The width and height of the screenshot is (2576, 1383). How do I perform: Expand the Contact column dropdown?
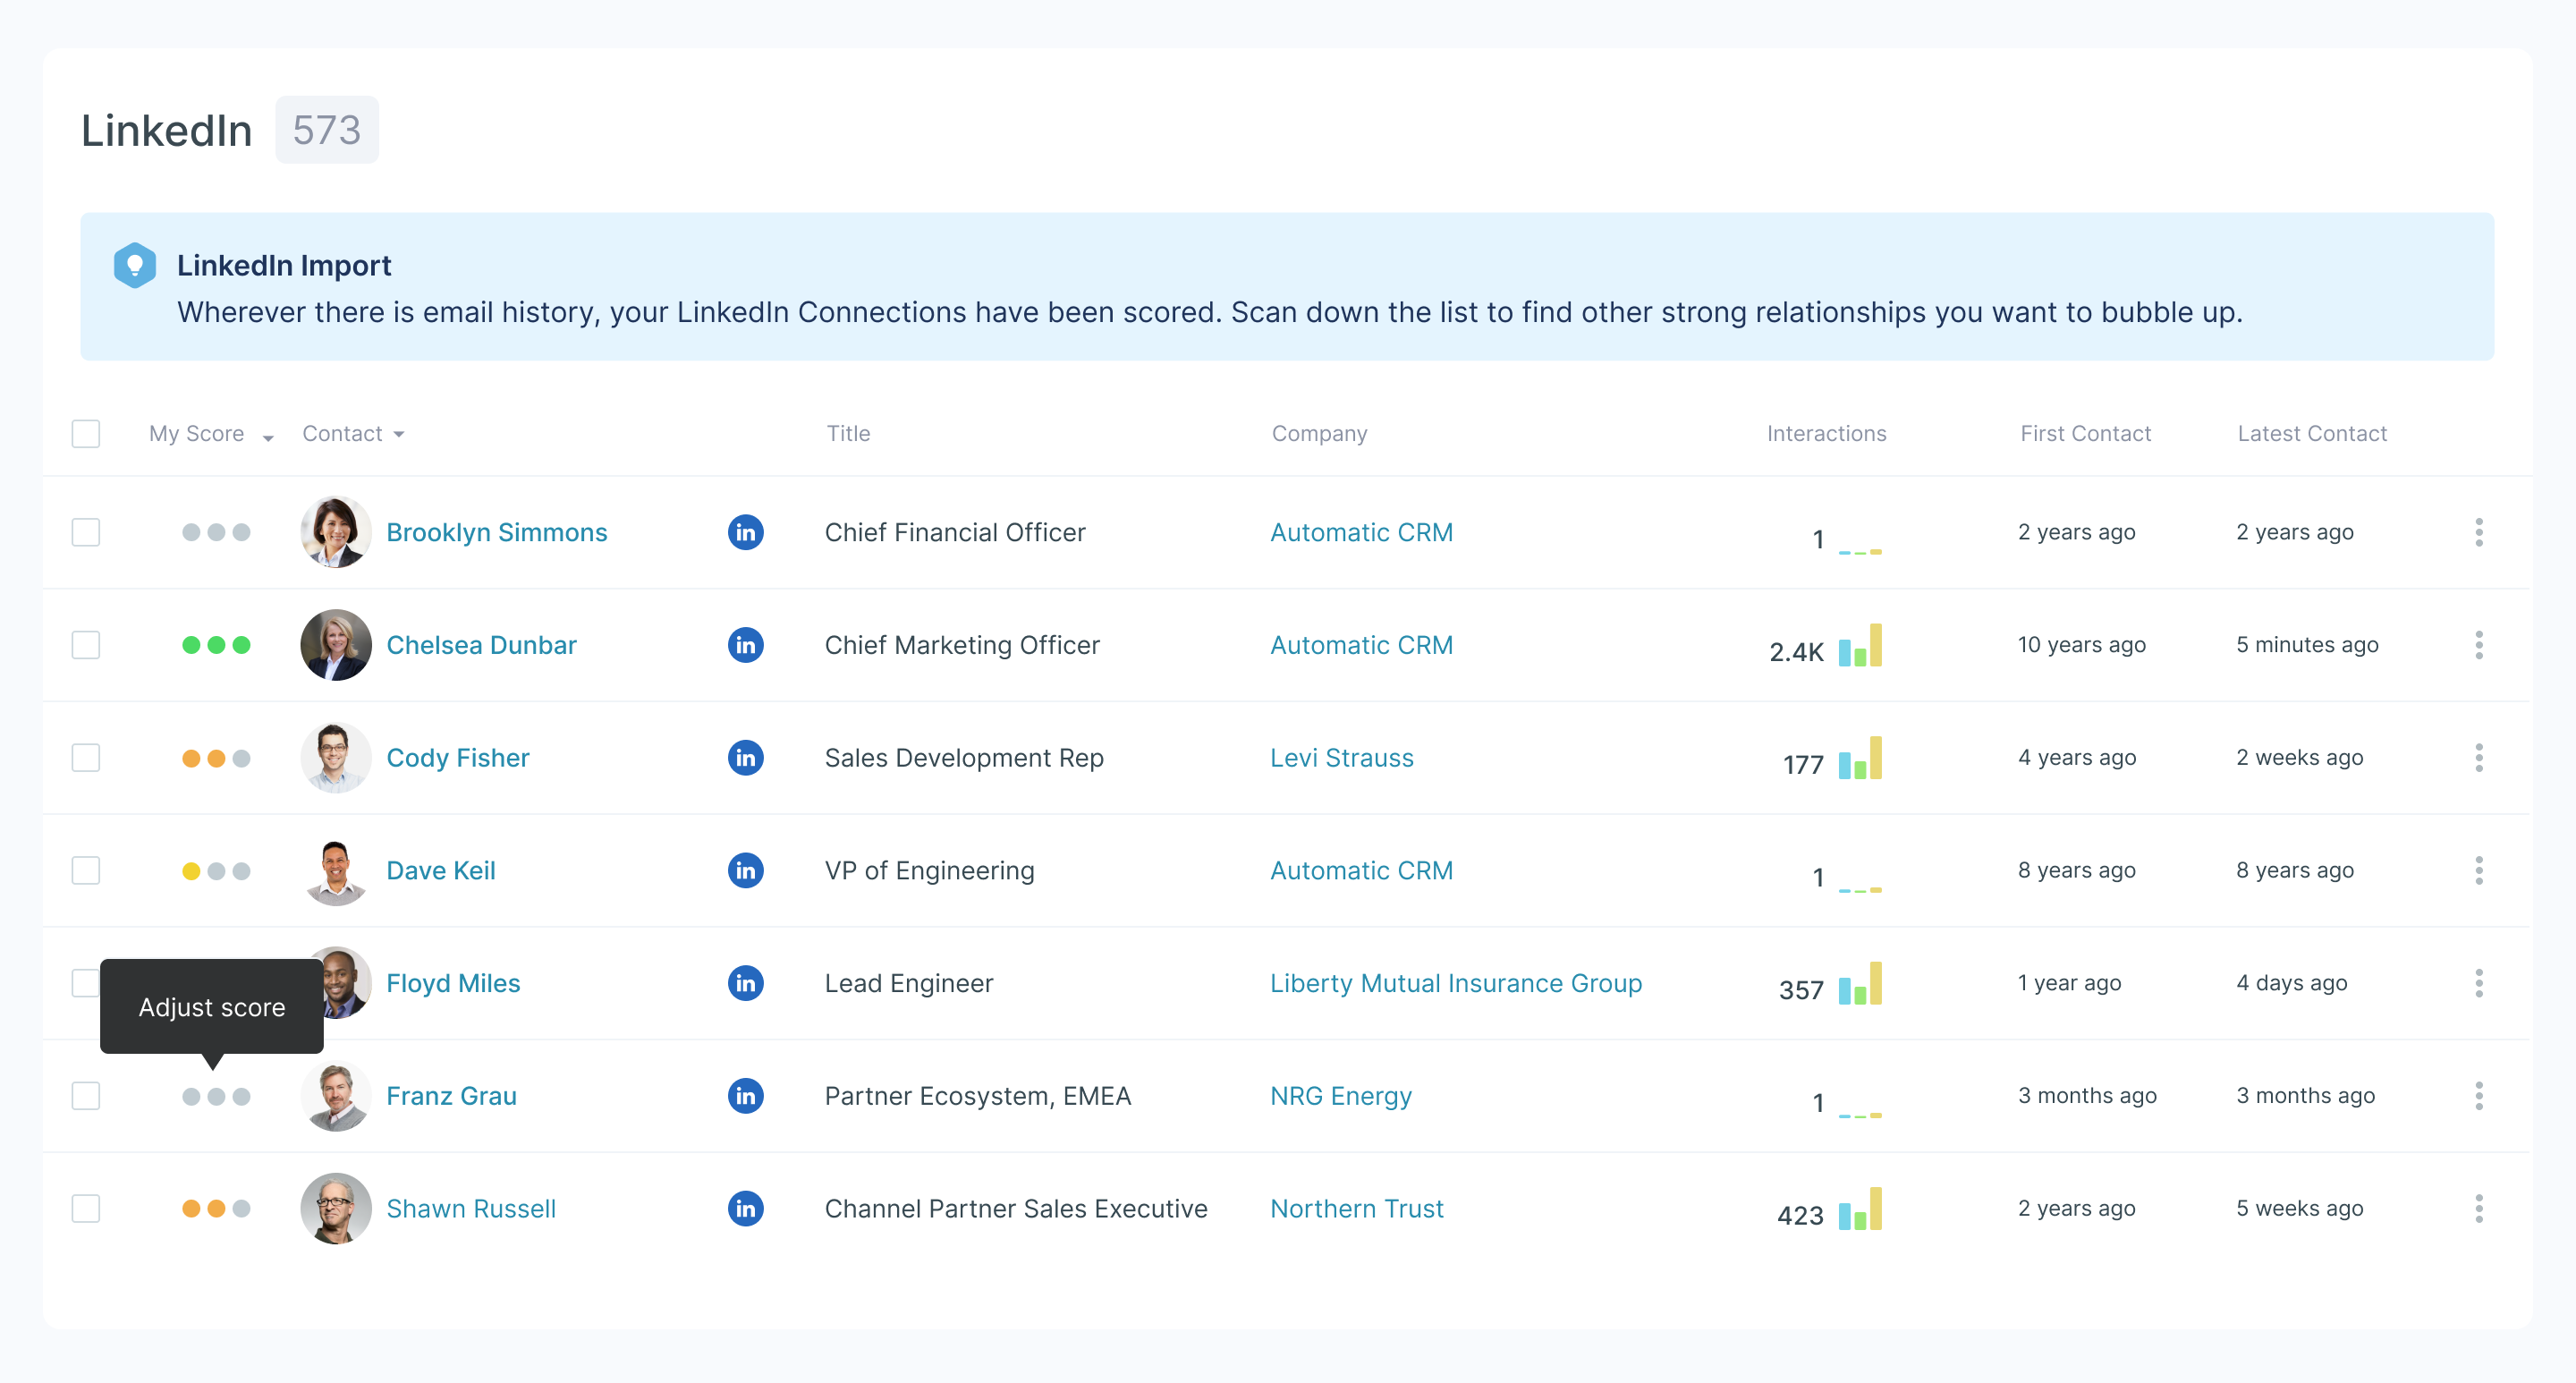(399, 434)
